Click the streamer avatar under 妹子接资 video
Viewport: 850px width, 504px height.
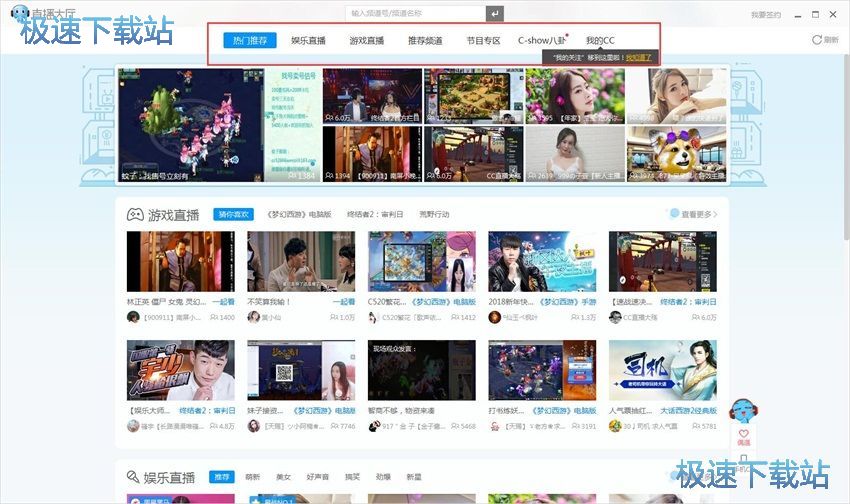click(x=253, y=426)
